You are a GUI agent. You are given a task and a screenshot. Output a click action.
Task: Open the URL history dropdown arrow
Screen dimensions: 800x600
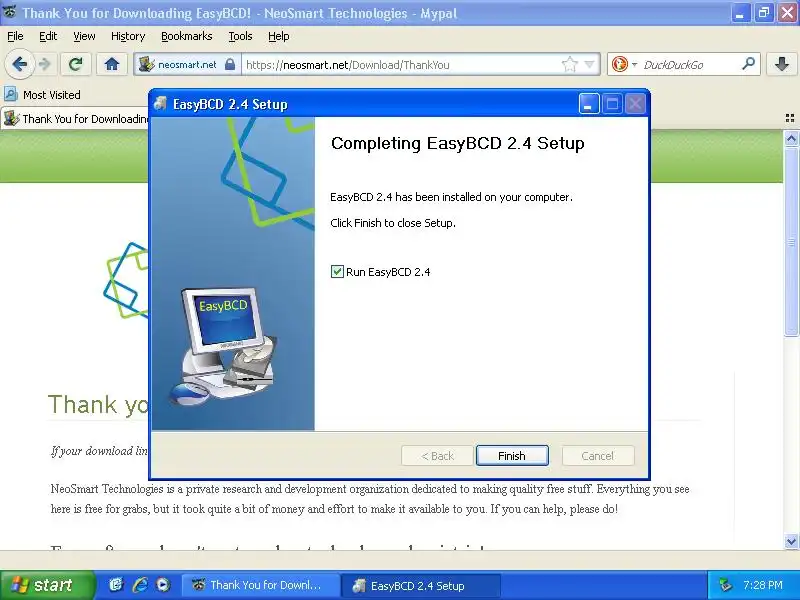coord(589,64)
